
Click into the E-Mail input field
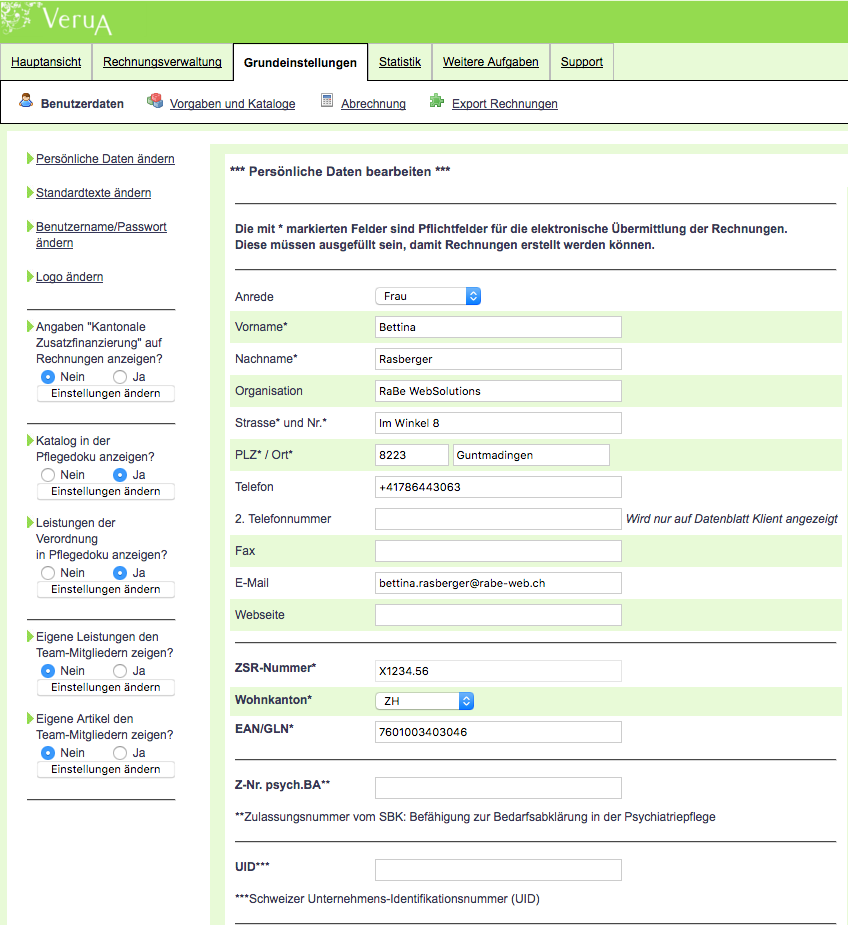498,583
